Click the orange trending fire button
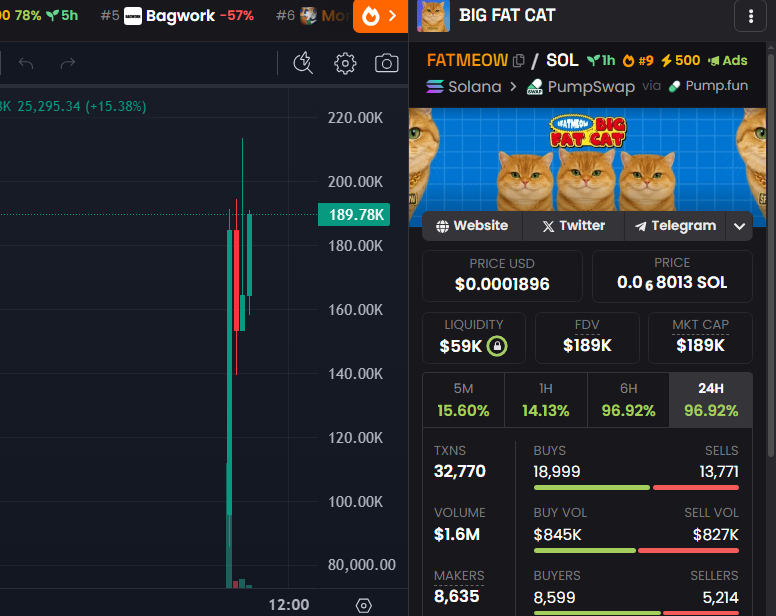Viewport: 776px width, 616px height. (380, 16)
